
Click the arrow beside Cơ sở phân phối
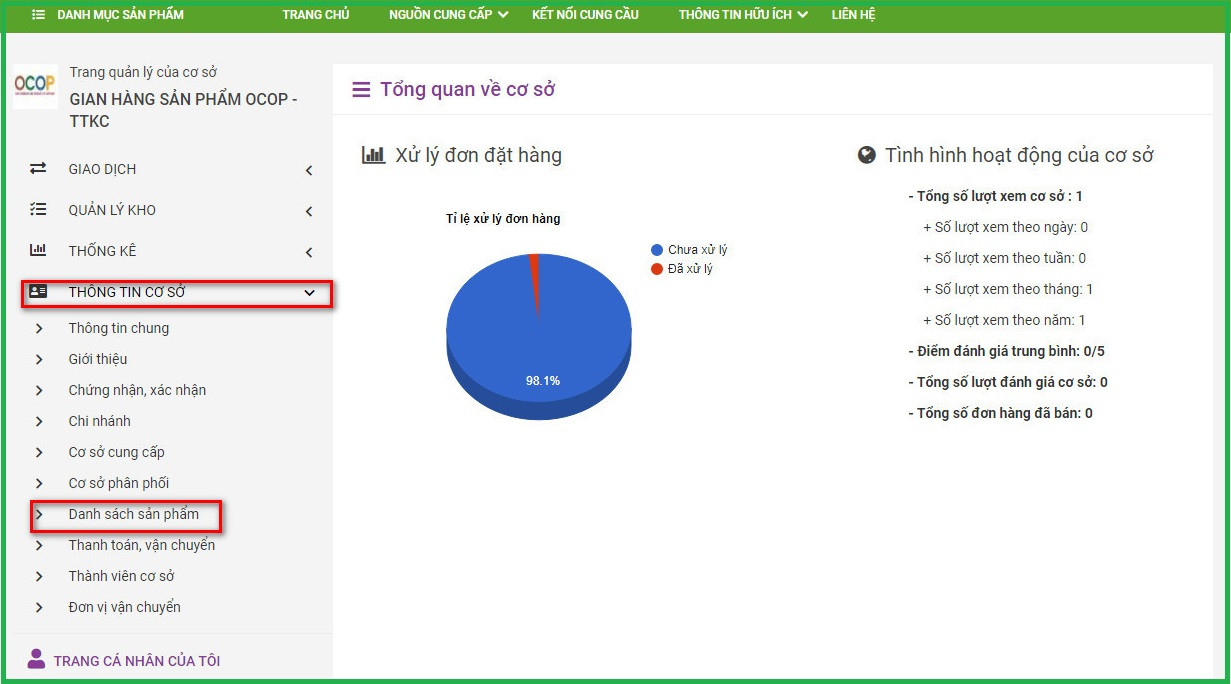pos(39,483)
